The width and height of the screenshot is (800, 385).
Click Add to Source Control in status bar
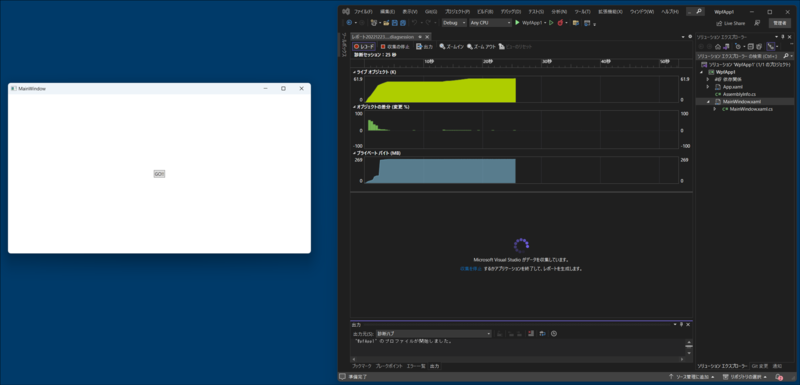coord(692,377)
